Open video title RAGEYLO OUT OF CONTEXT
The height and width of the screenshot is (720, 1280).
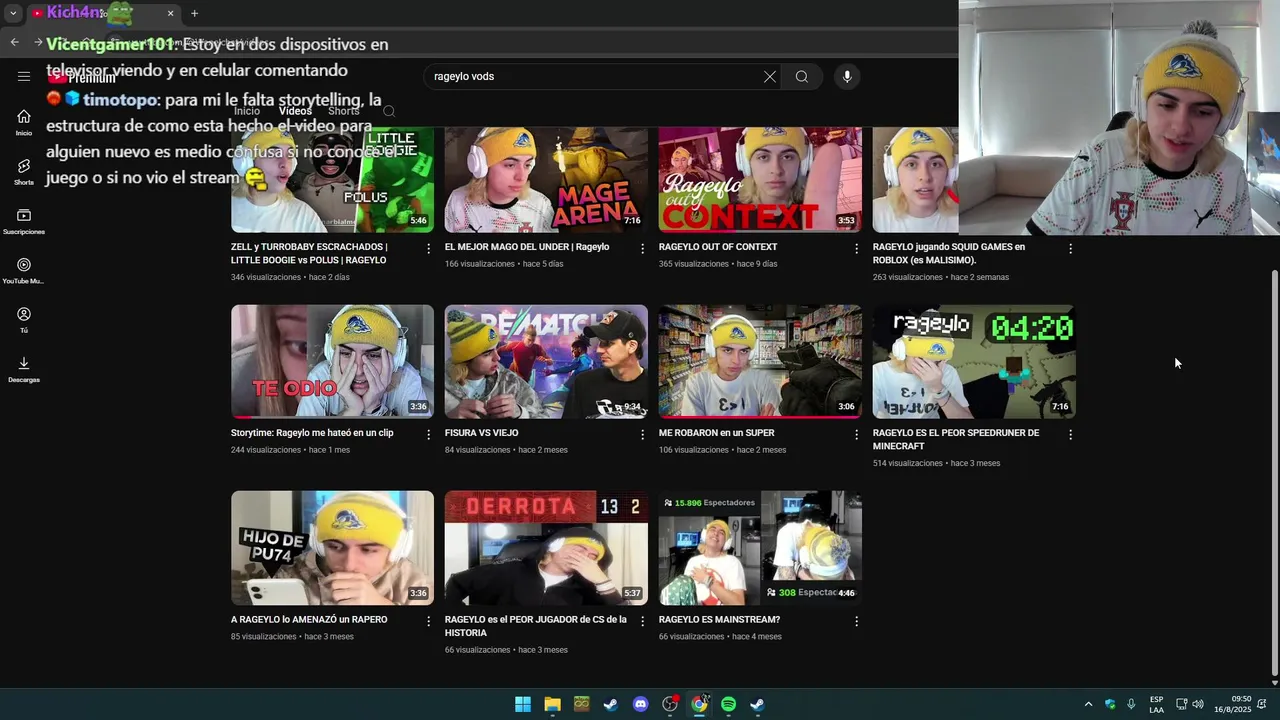tap(718, 247)
